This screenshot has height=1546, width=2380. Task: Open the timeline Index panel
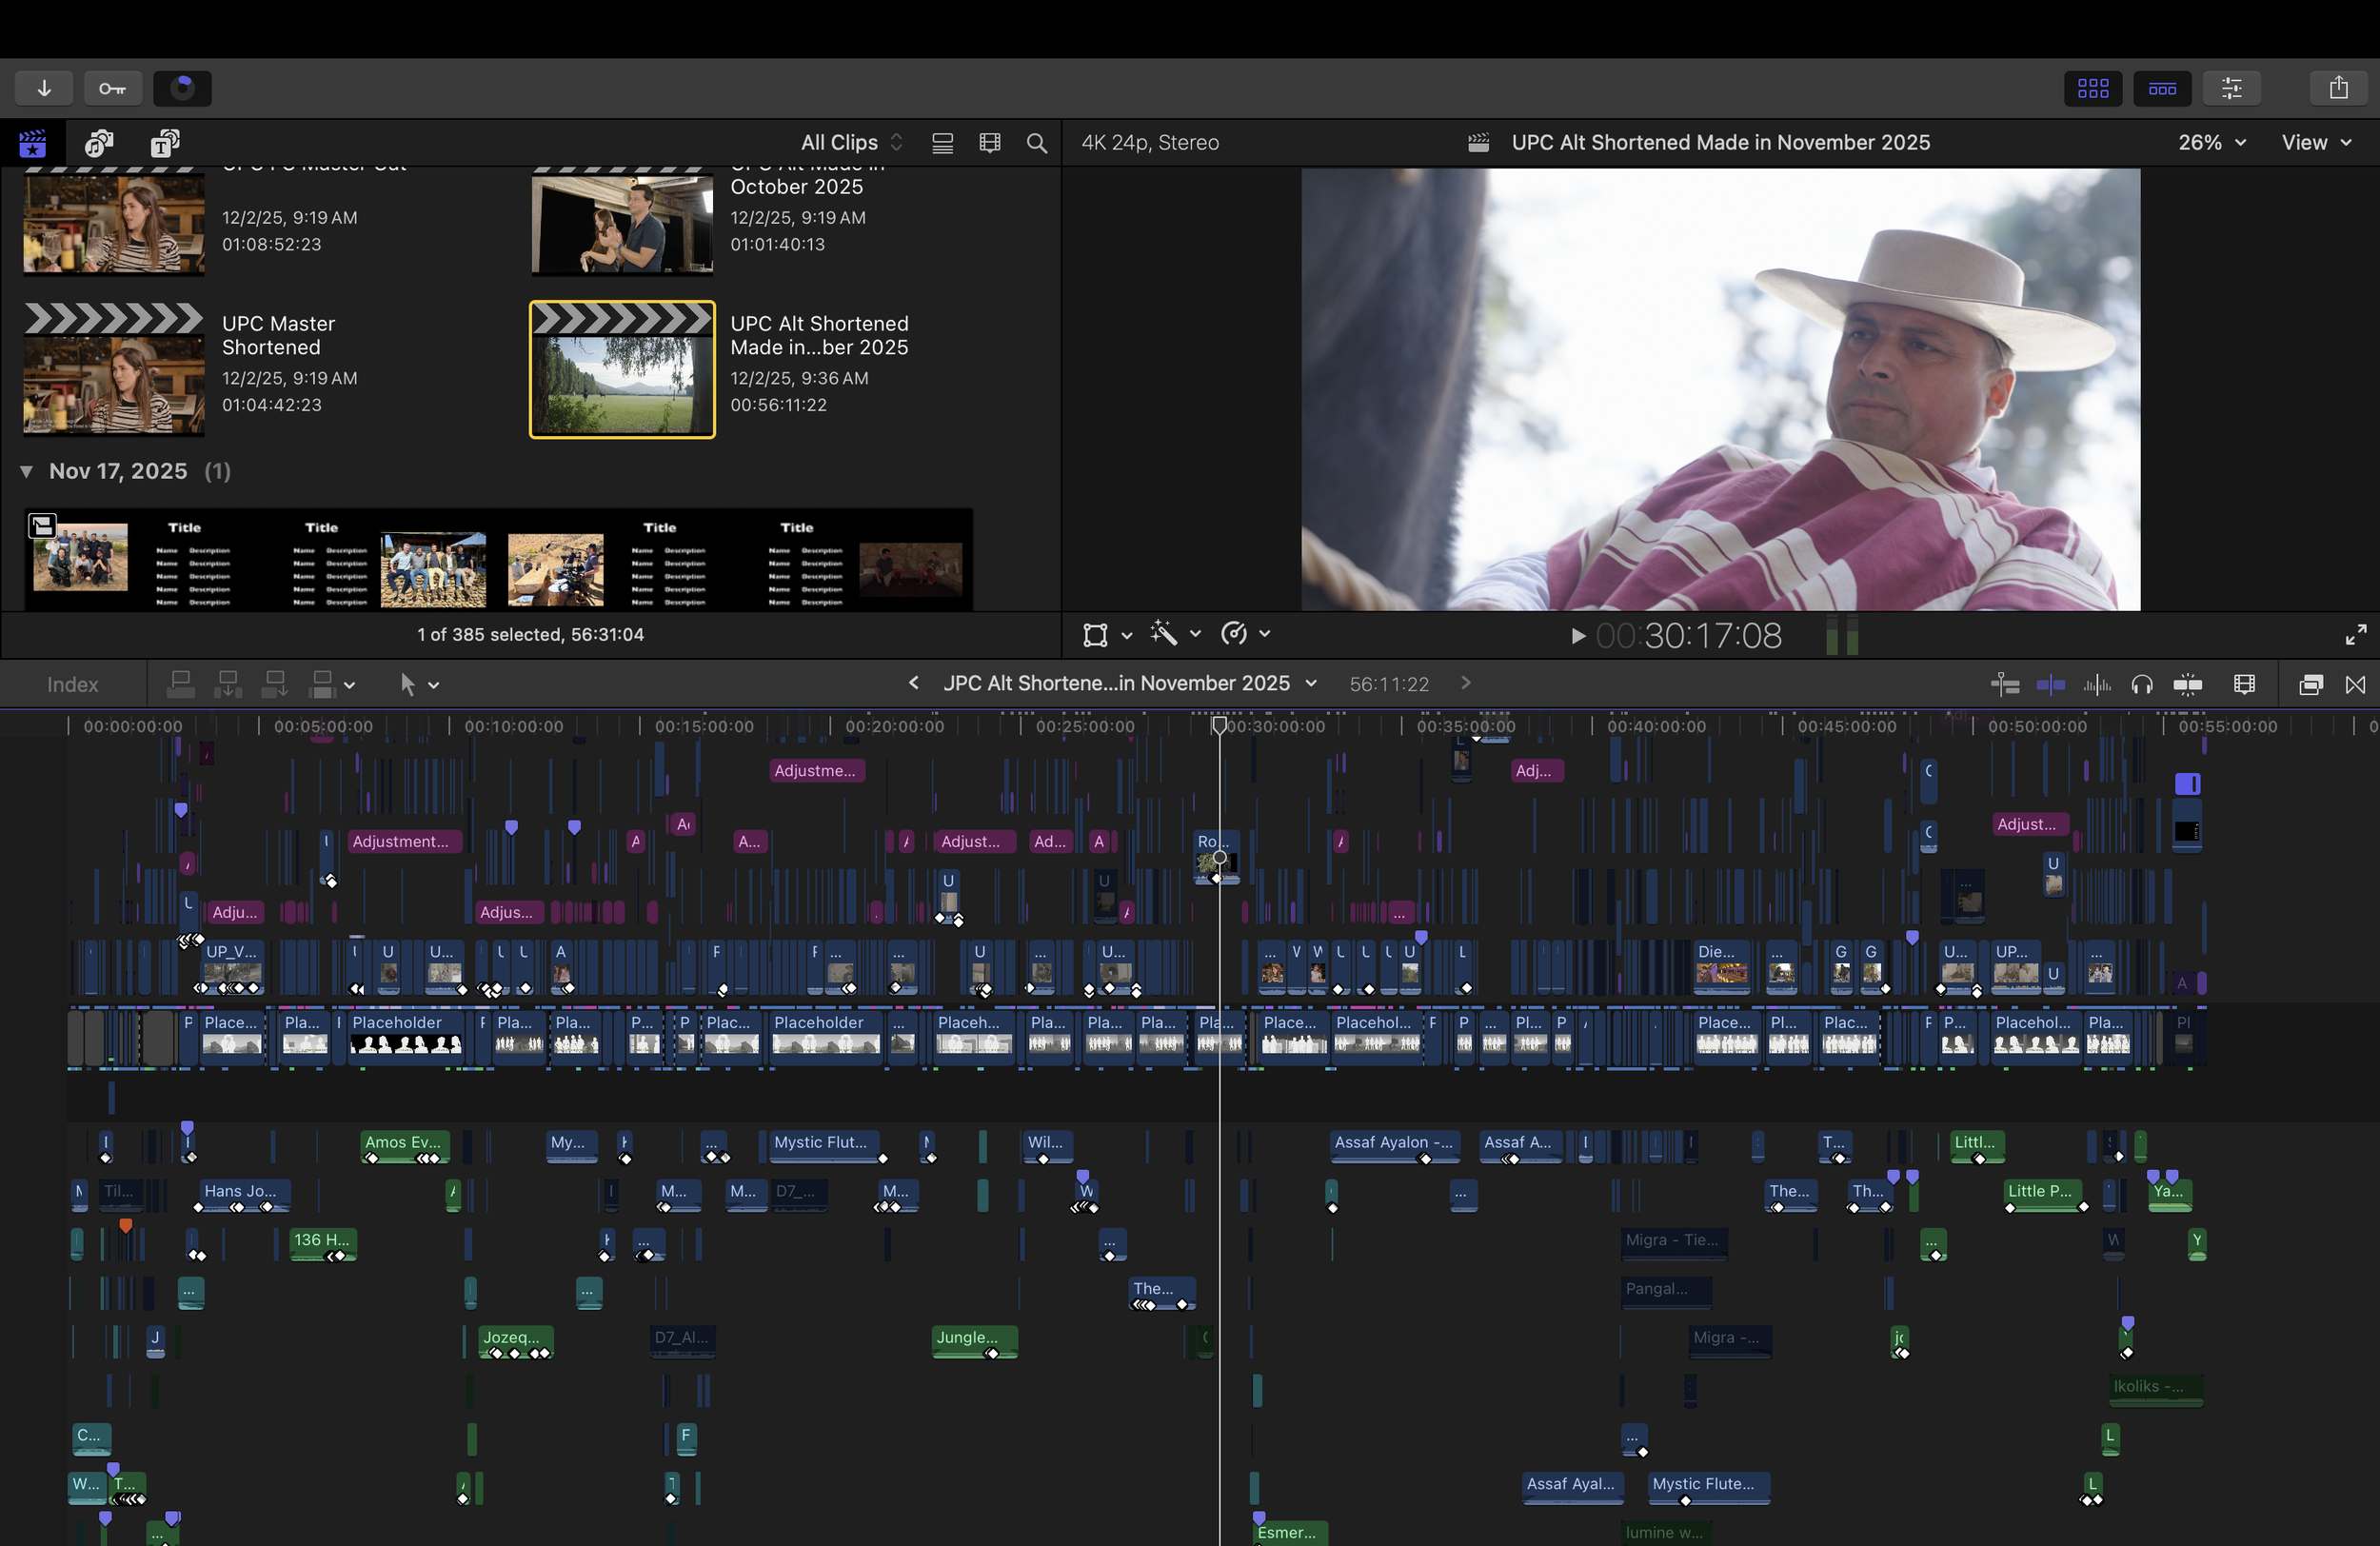pyautogui.click(x=72, y=684)
